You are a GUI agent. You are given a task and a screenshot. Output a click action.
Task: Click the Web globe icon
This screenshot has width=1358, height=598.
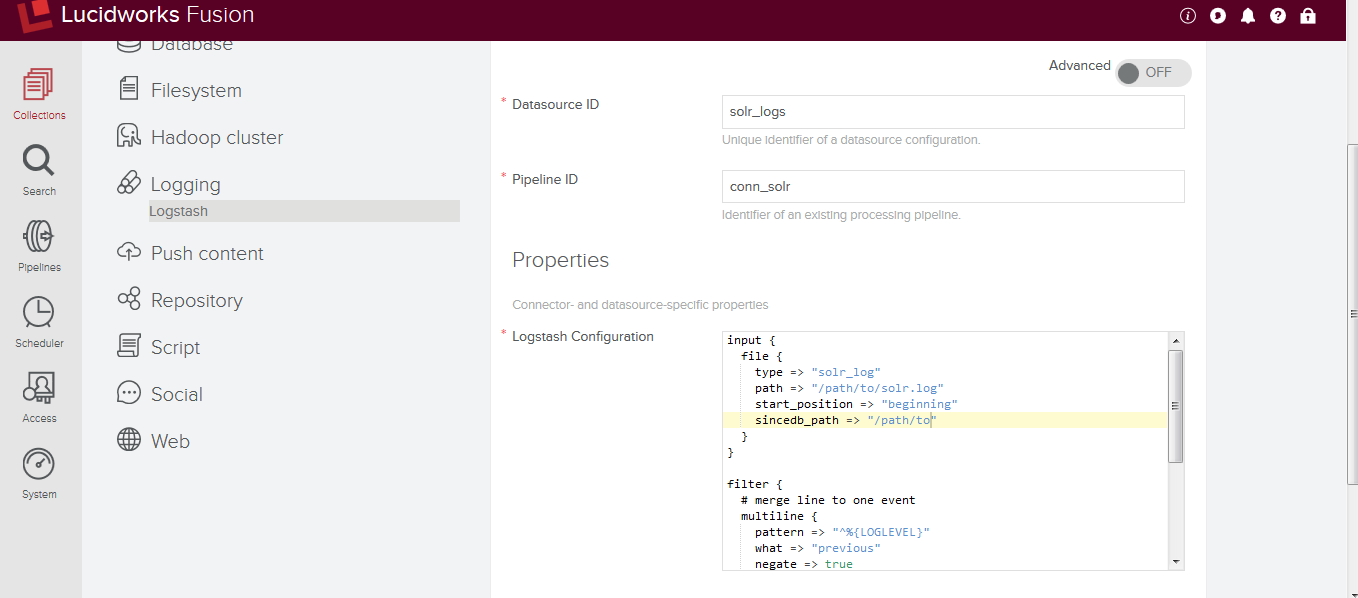[x=129, y=440]
